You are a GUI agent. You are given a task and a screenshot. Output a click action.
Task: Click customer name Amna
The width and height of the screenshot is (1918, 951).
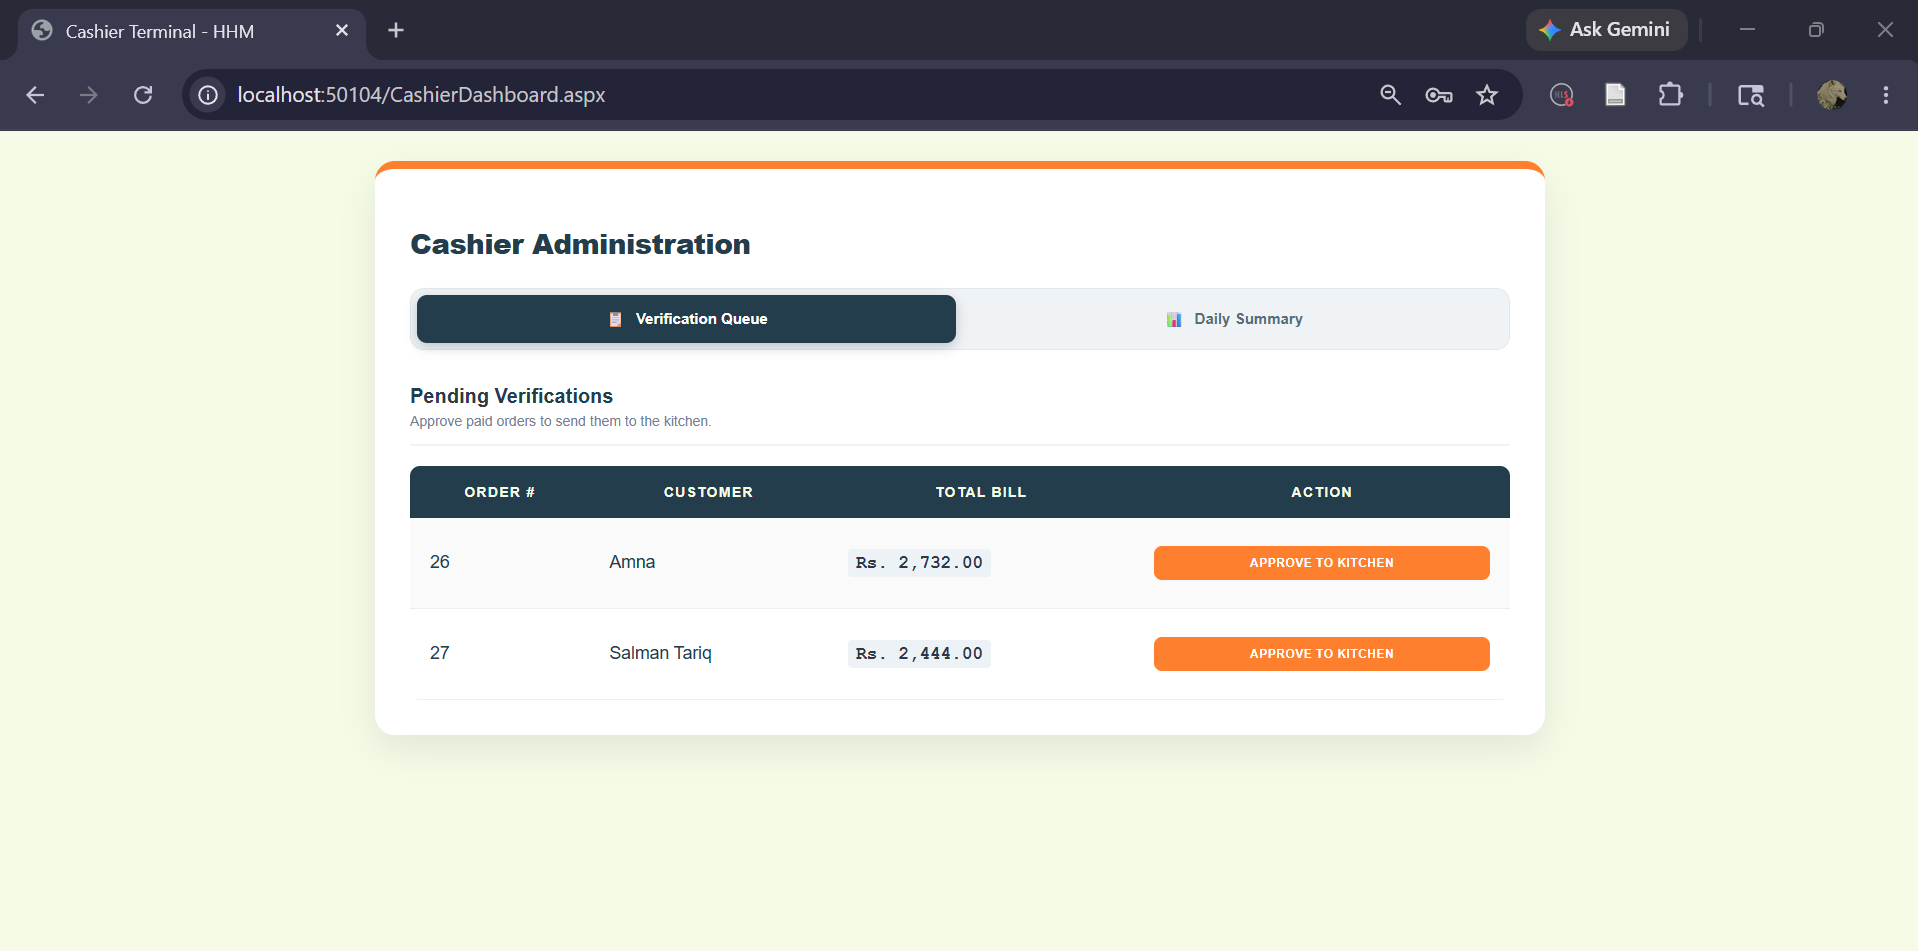[632, 562]
